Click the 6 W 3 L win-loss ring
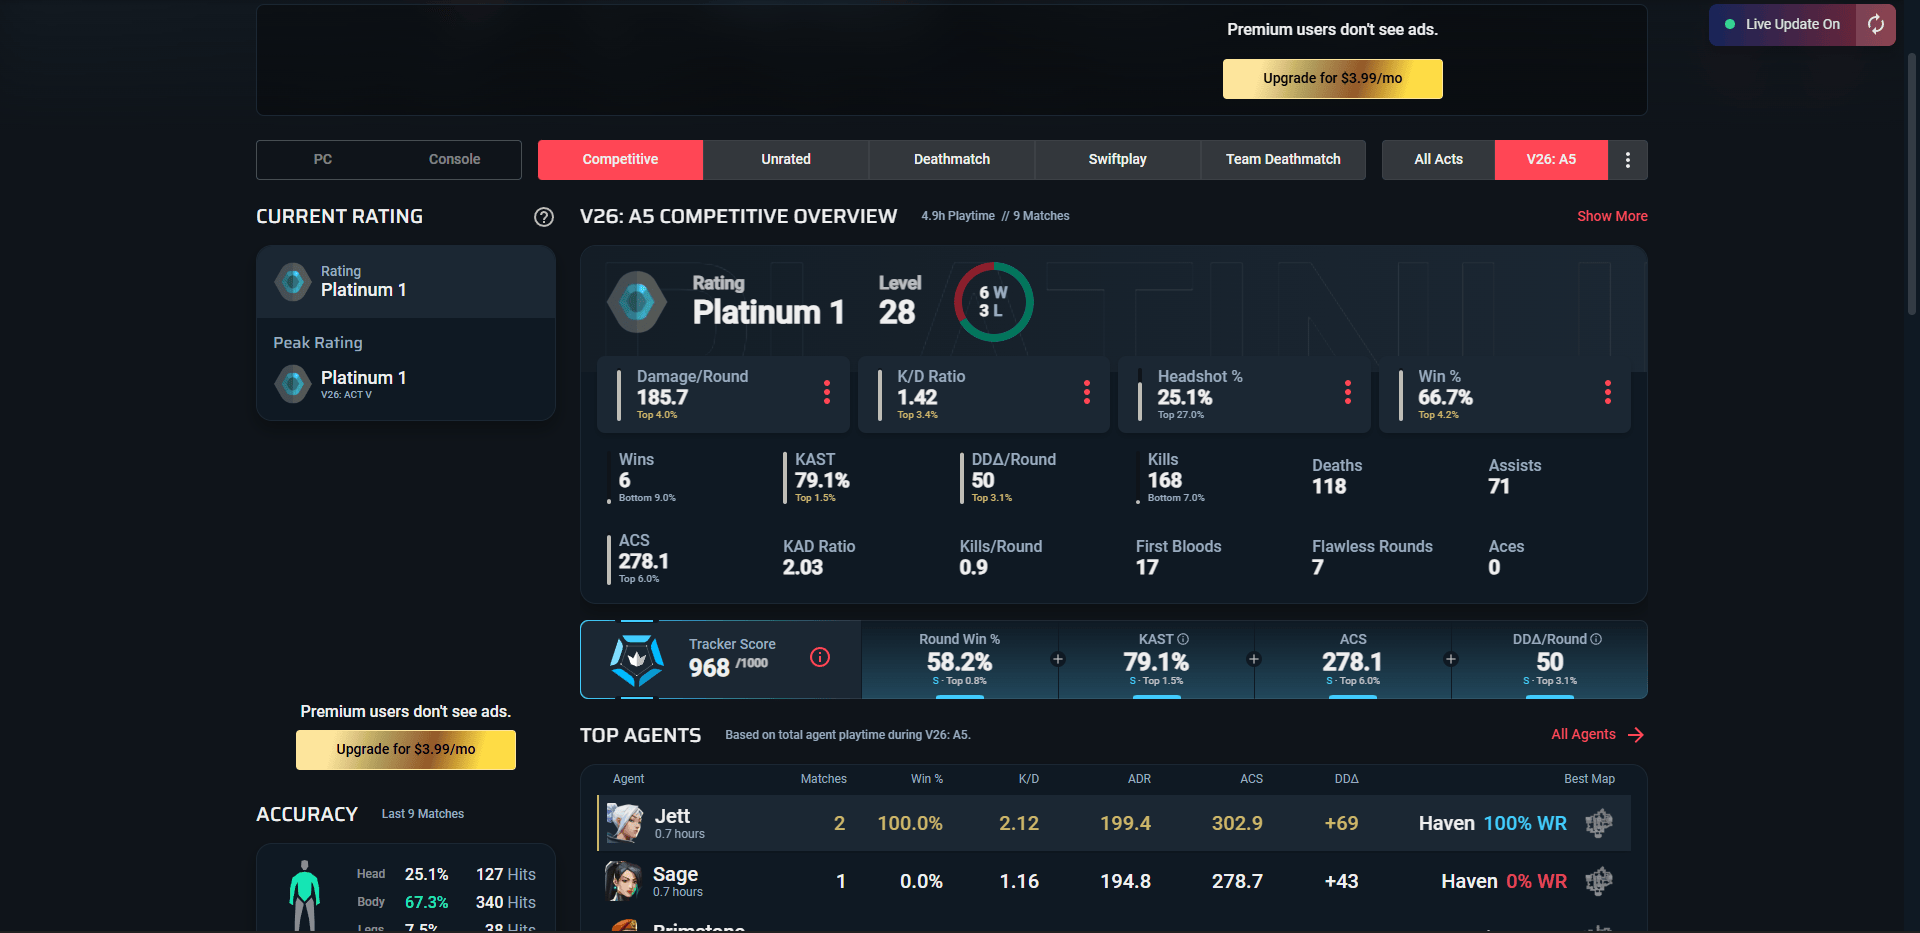Screen dimensions: 1920x933 993,302
